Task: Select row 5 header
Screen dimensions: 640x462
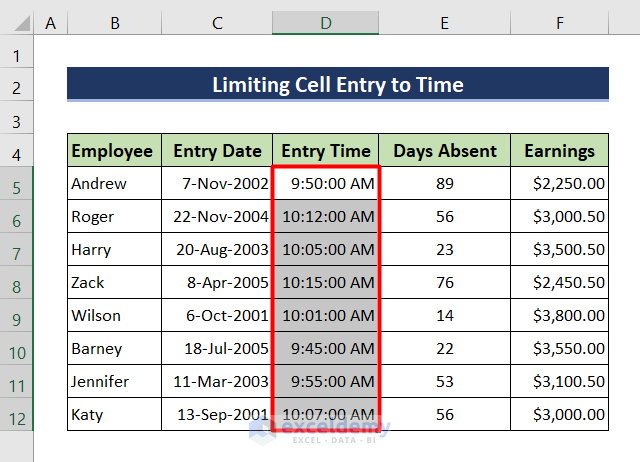Action: pos(17,184)
